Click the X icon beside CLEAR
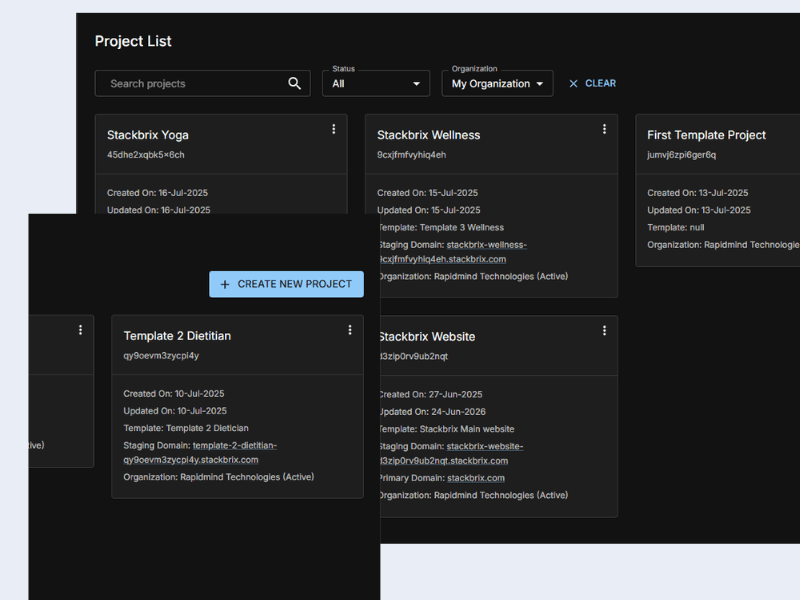Image resolution: width=800 pixels, height=600 pixels. pyautogui.click(x=573, y=84)
